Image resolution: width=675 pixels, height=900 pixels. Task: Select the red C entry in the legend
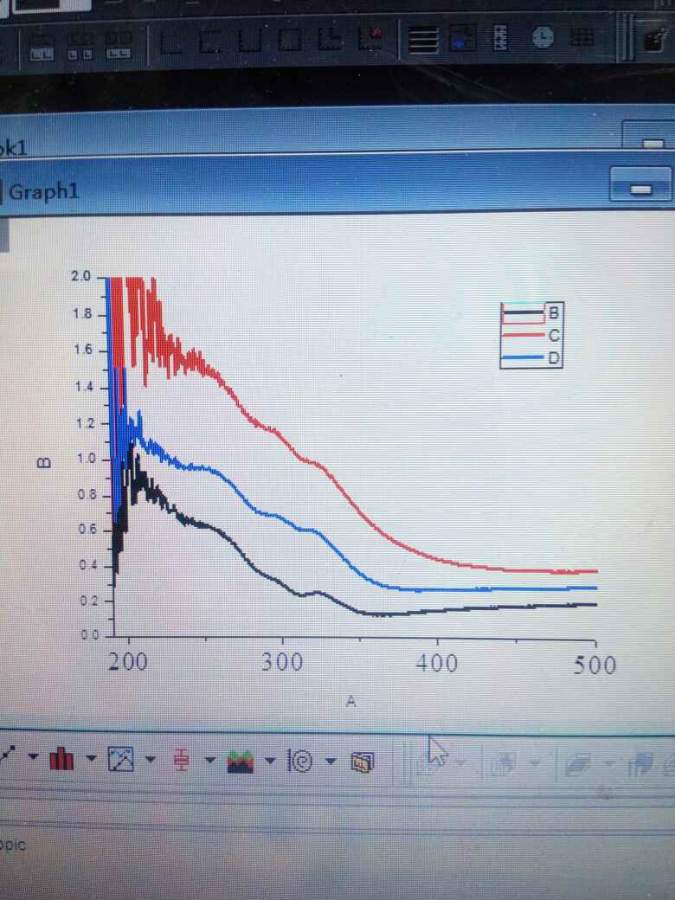click(x=531, y=335)
